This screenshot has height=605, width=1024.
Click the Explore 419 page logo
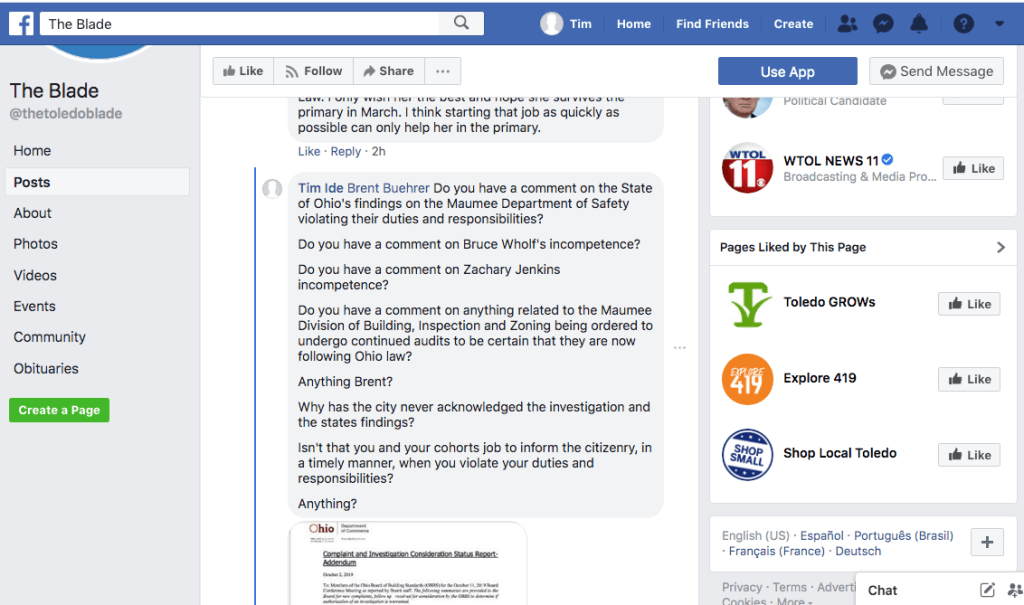(x=747, y=379)
